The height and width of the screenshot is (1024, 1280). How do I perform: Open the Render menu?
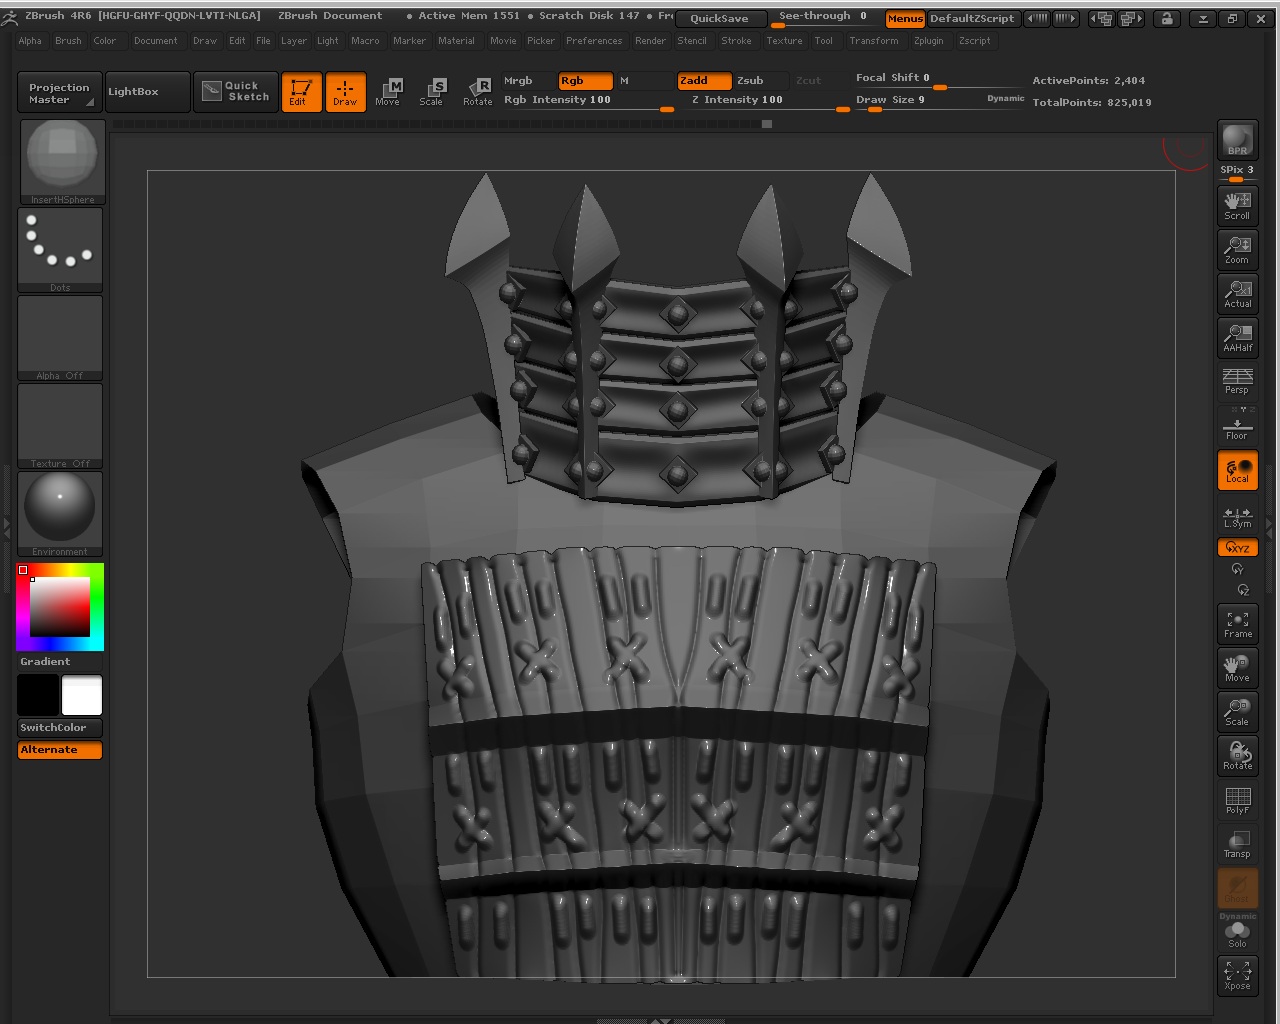[650, 41]
